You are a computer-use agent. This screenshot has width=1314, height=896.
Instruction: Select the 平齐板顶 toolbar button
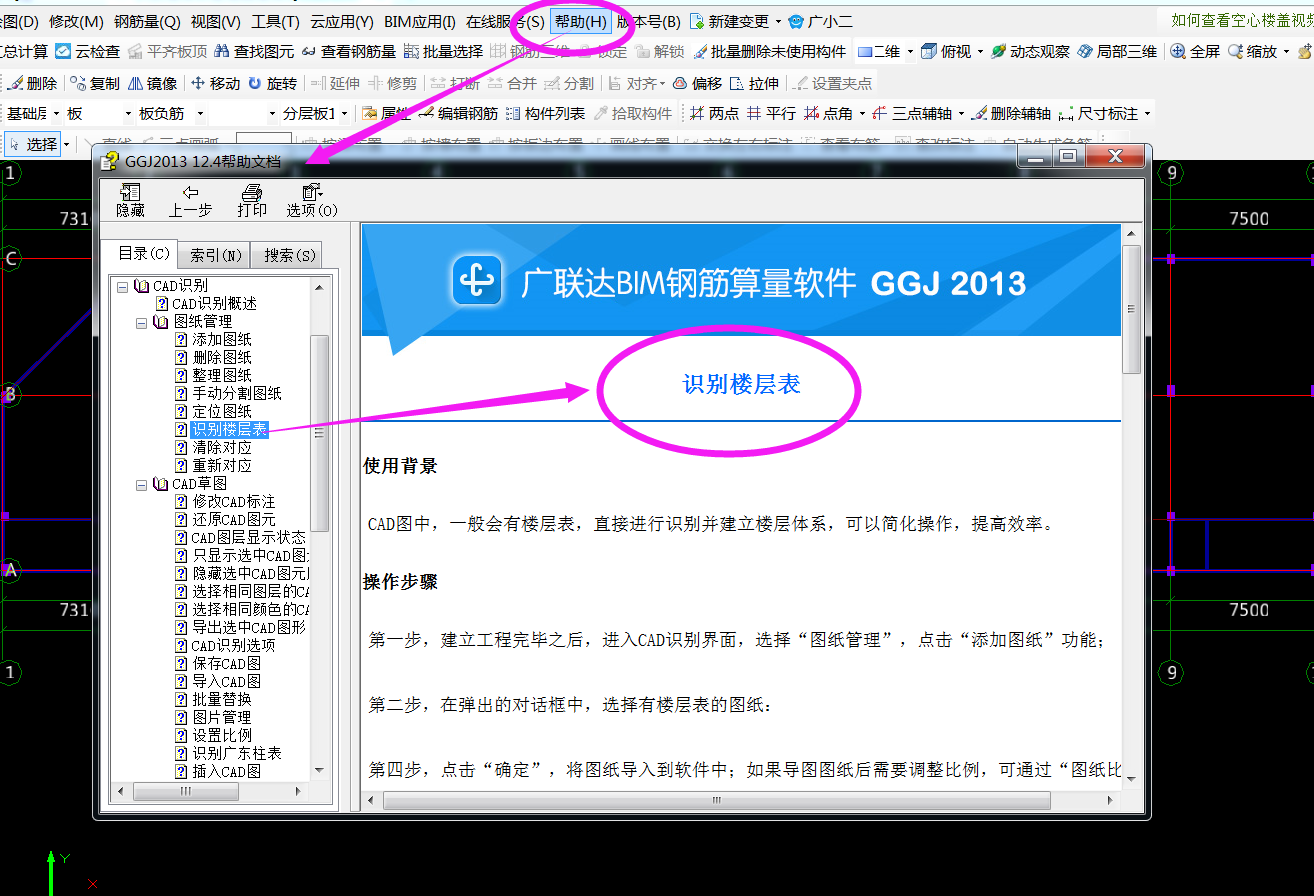tap(167, 52)
